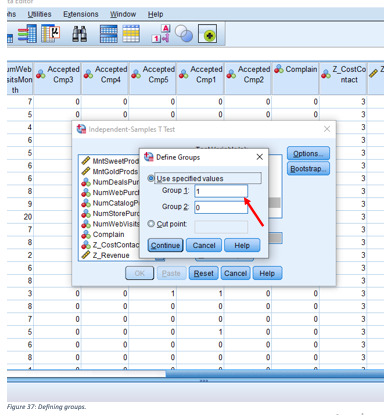Open the Utilities menu
Image resolution: width=392 pixels, height=415 pixels.
coord(39,14)
